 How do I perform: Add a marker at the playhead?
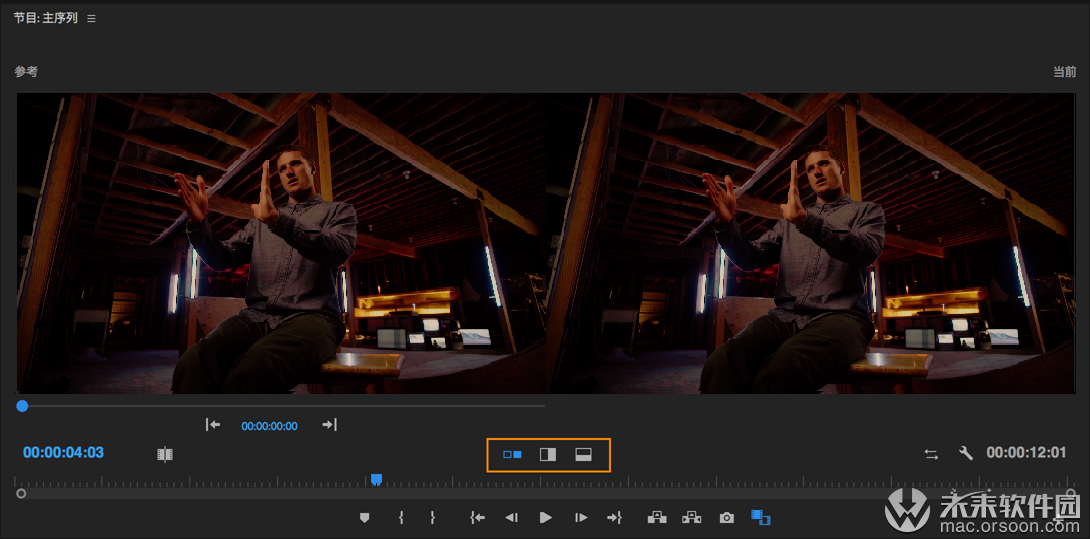(x=364, y=517)
